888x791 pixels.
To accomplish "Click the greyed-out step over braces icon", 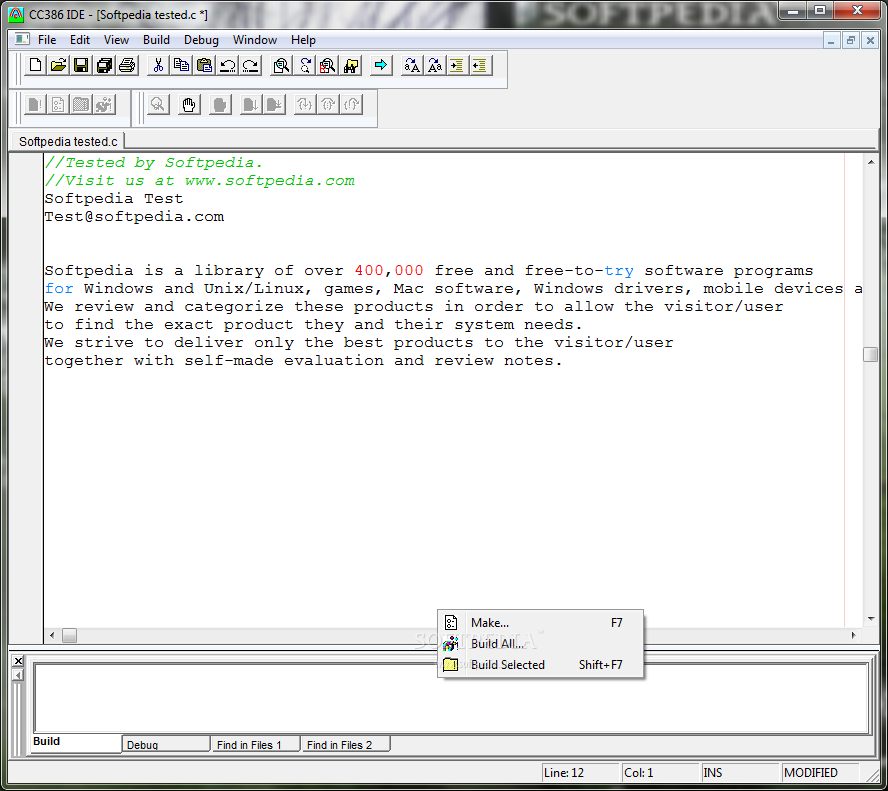I will point(328,105).
